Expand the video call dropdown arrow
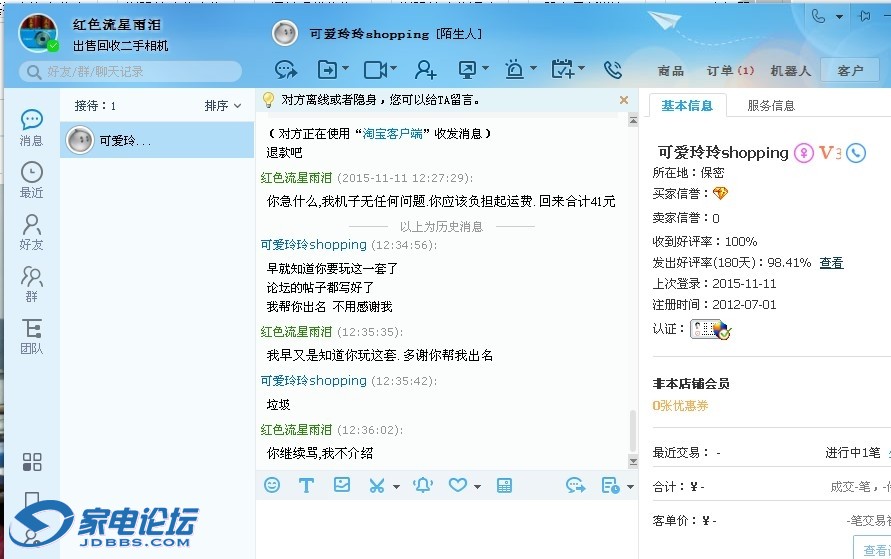Viewport: 891px width, 559px height. pos(393,68)
